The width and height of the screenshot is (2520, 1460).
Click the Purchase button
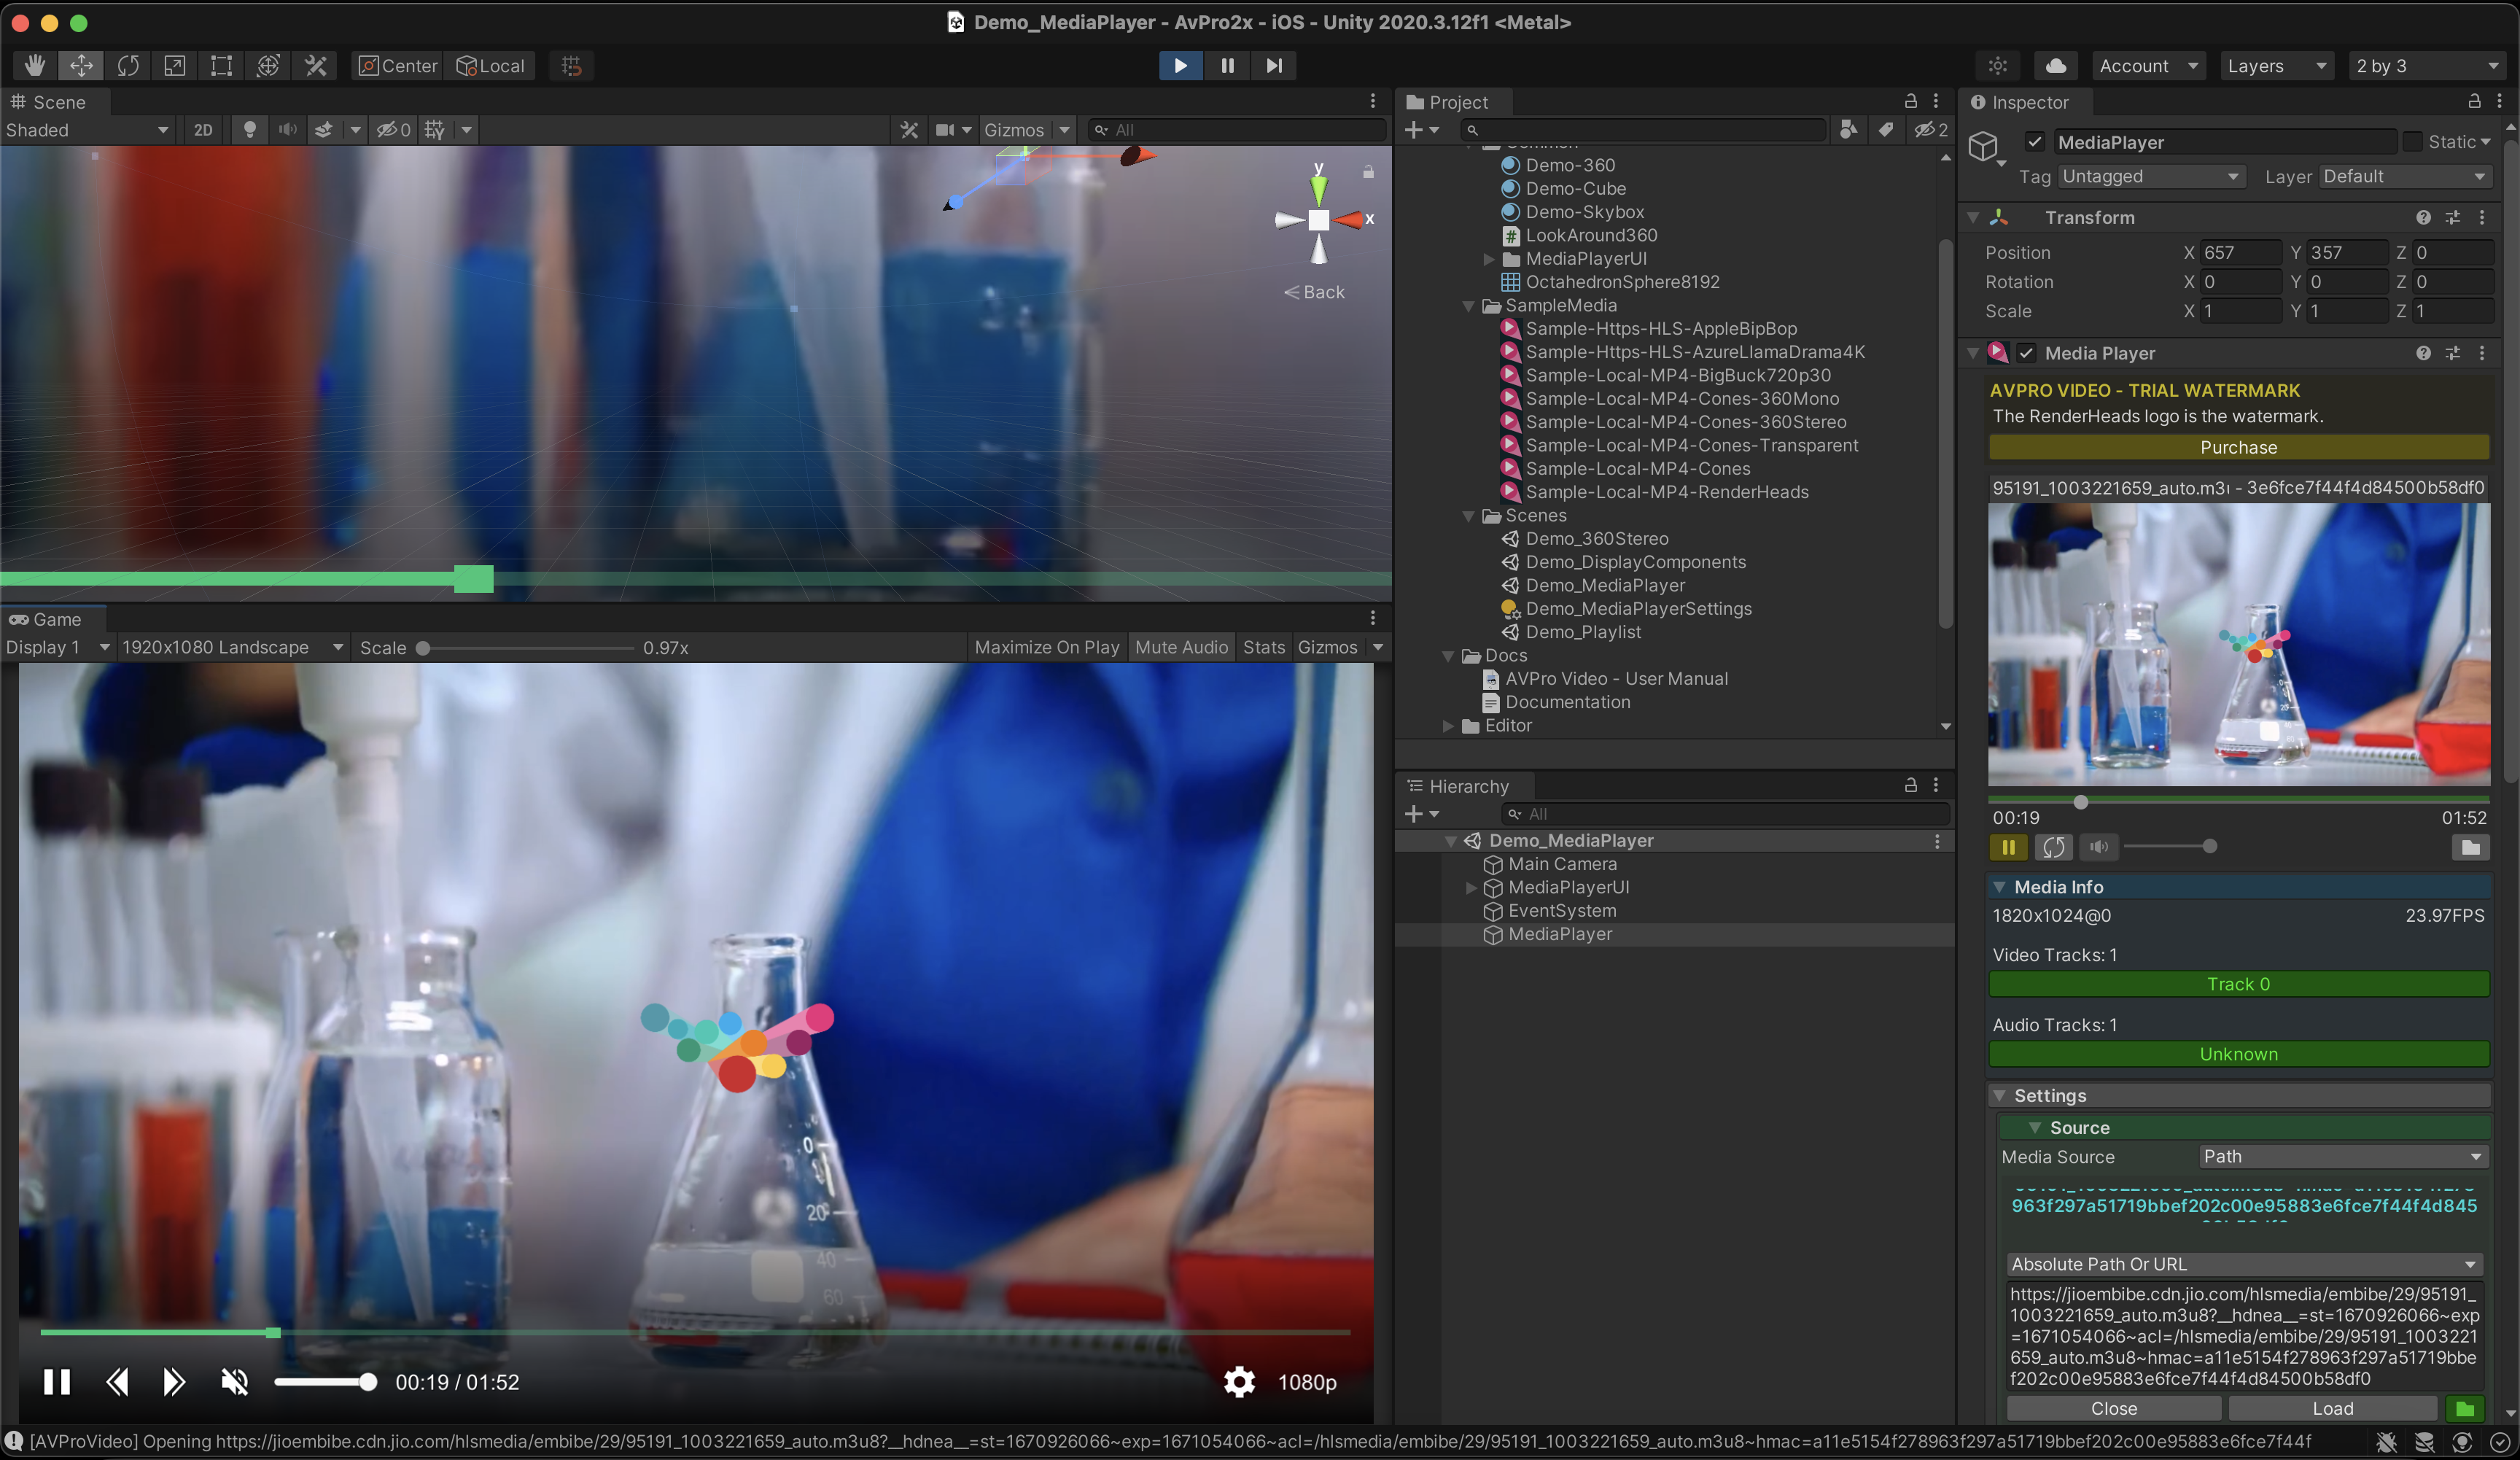[2238, 447]
